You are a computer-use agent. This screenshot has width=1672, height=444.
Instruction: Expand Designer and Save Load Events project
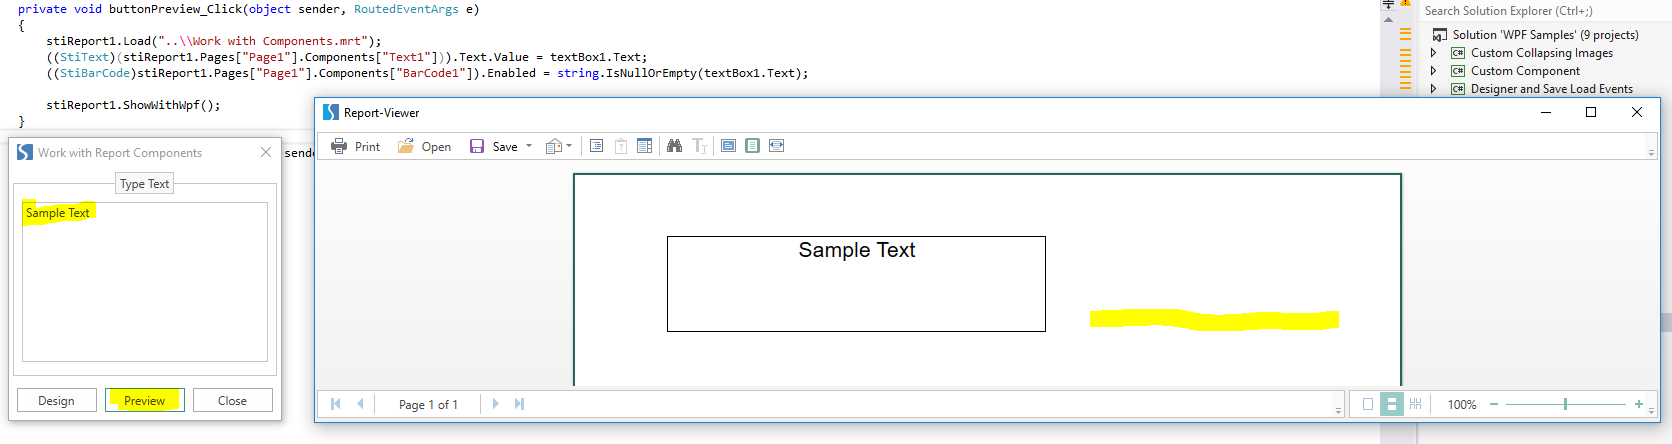click(x=1434, y=89)
